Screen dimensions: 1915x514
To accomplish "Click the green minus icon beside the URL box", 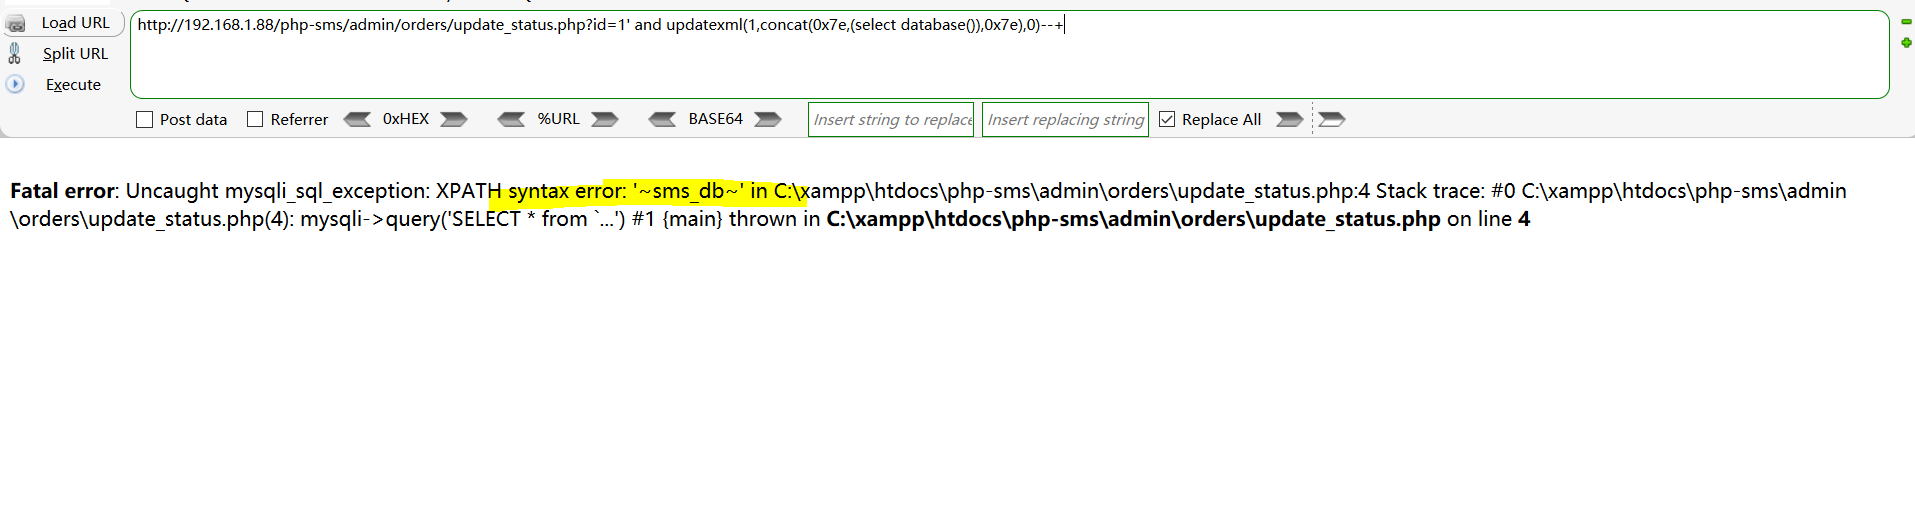I will point(1906,21).
